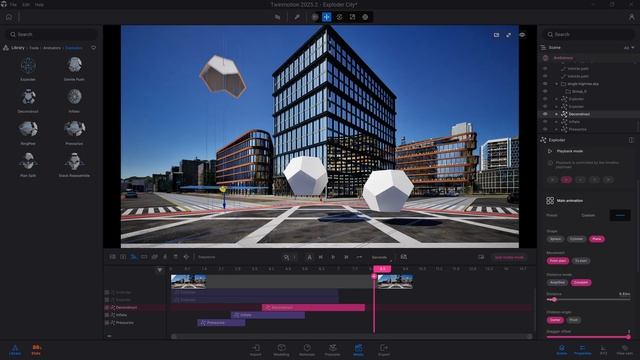Choose the From start movement option
This screenshot has height=360, width=640.
tap(558, 260)
